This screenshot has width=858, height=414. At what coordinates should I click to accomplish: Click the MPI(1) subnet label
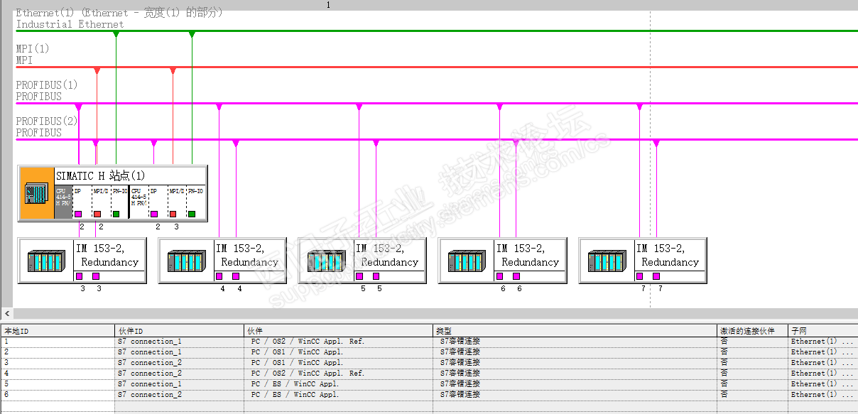pos(32,54)
